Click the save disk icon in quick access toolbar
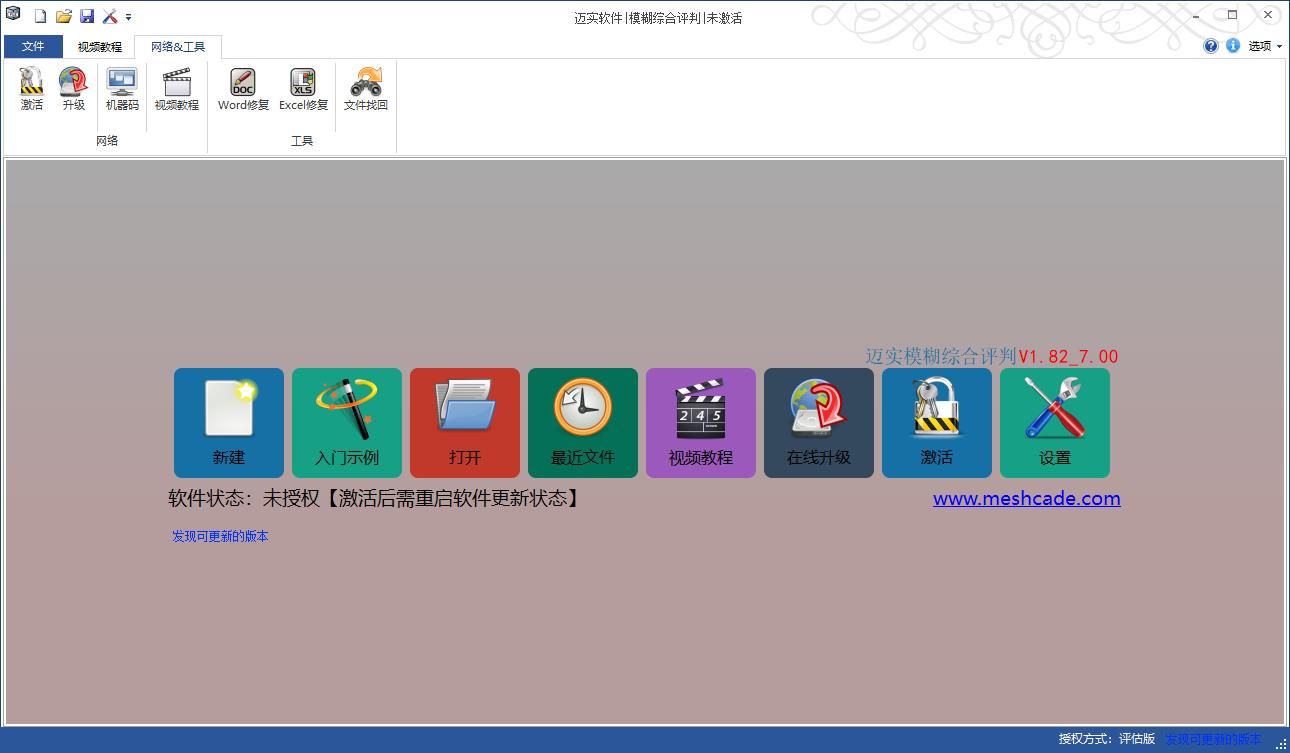Screen dimensions: 1290x753 [87, 16]
